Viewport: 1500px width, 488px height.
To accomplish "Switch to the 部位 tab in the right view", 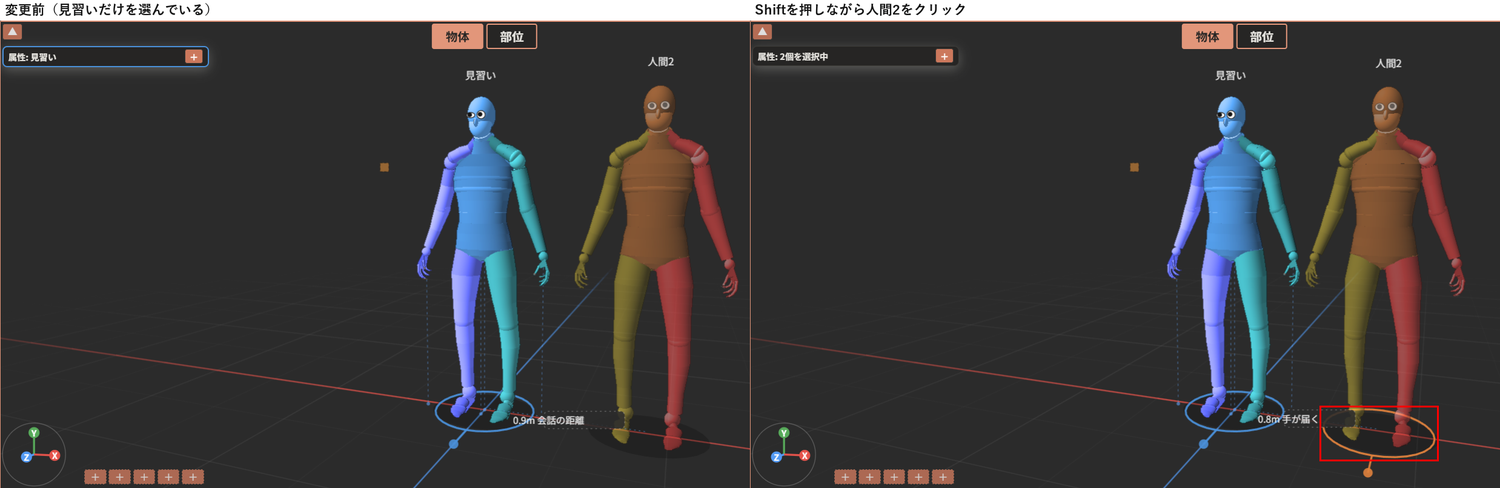I will click(1262, 37).
